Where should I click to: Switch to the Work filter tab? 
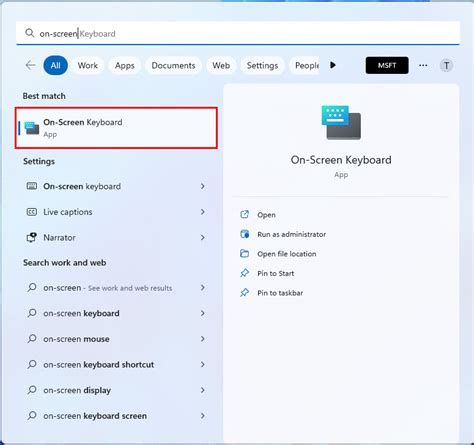click(x=88, y=65)
